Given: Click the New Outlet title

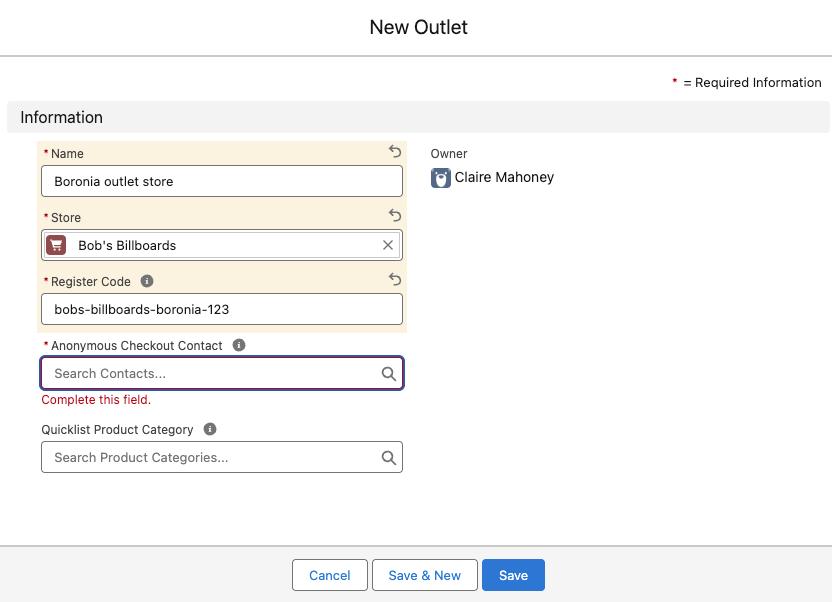Looking at the screenshot, I should [418, 27].
